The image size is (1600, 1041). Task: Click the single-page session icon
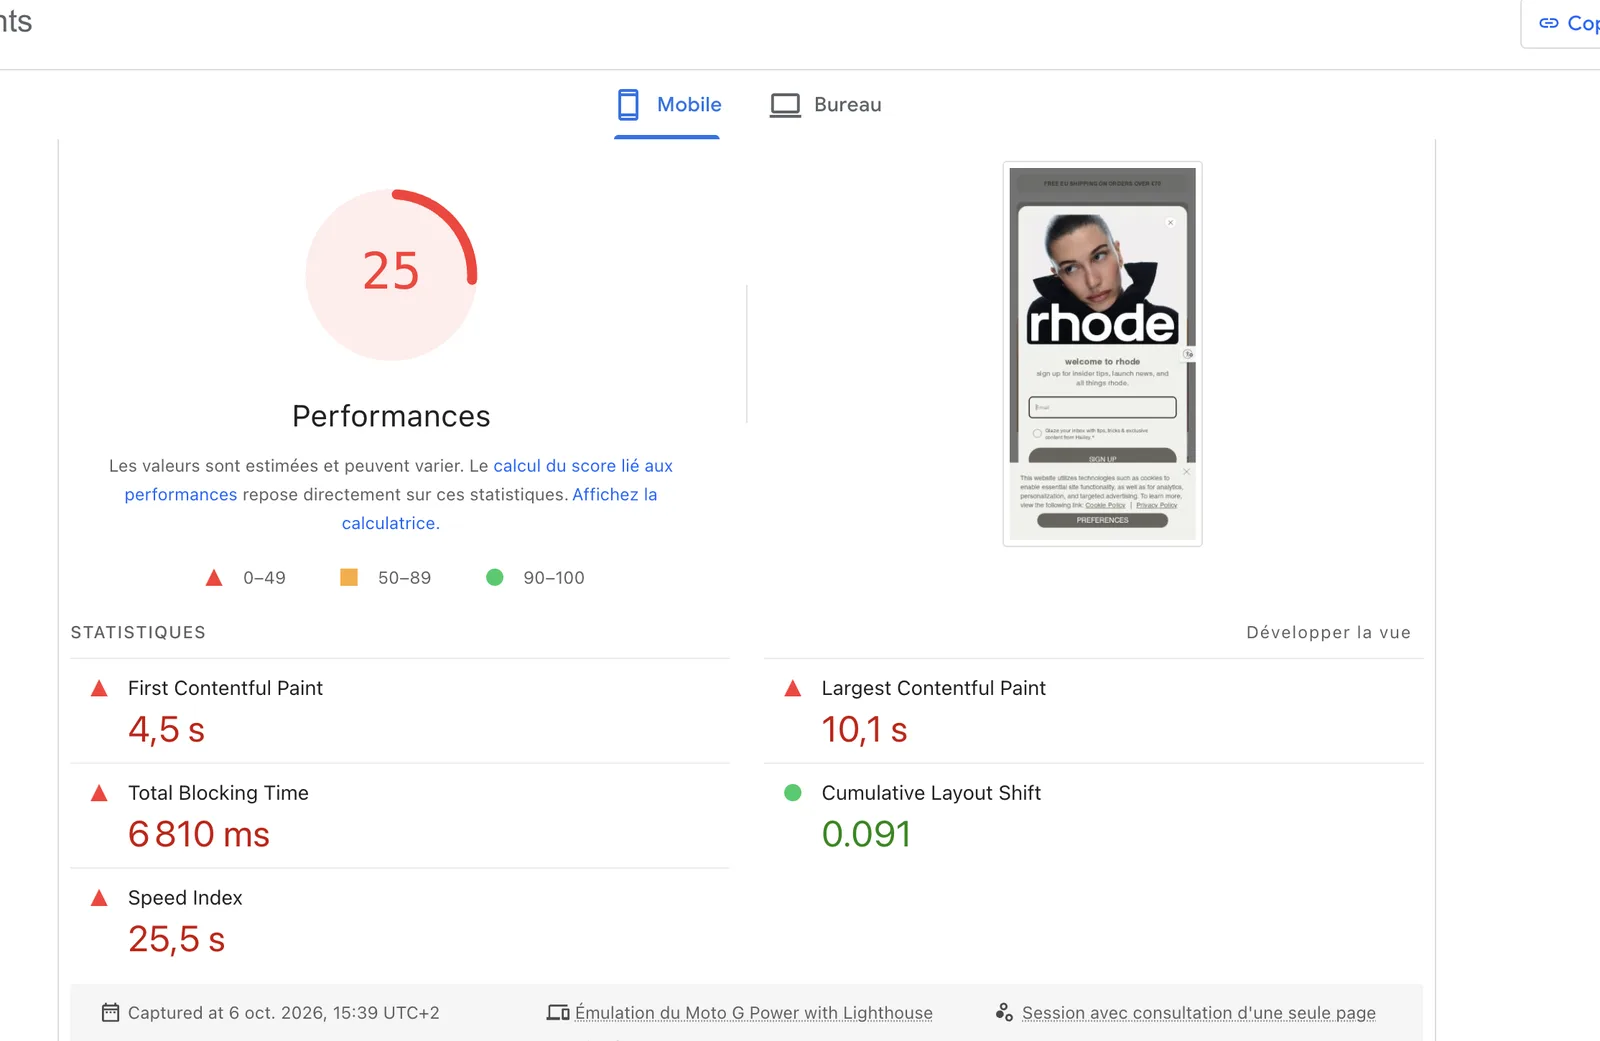click(1004, 1013)
